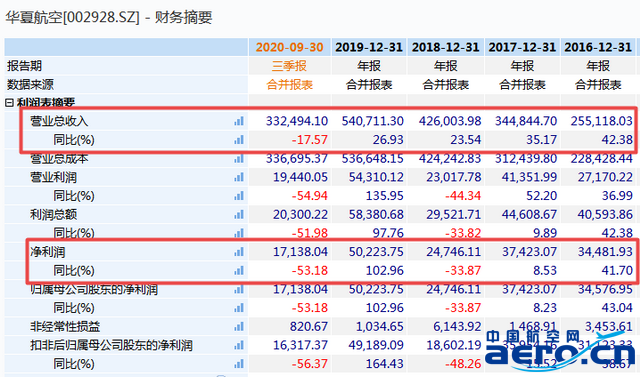This screenshot has width=640, height=377.
Task: Click the 135.95 growth value
Action: (x=385, y=196)
